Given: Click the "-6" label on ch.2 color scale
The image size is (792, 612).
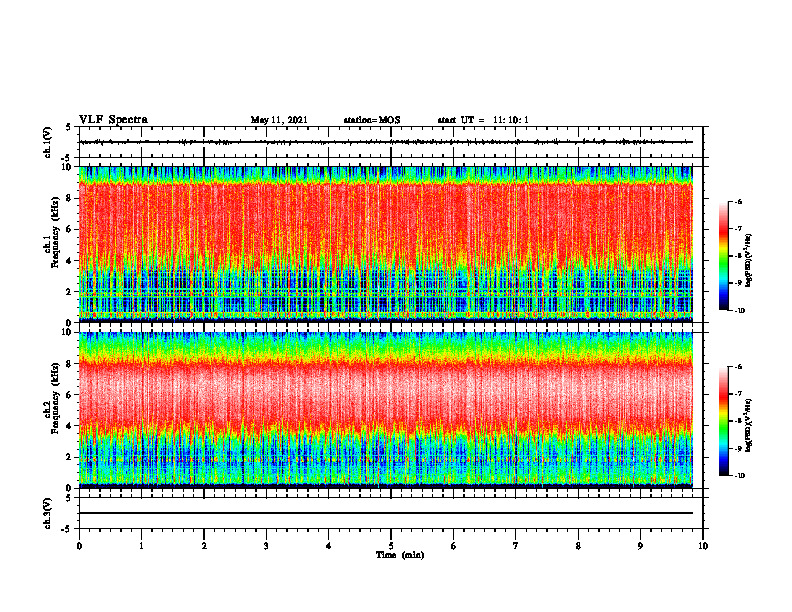Looking at the screenshot, I should [738, 367].
